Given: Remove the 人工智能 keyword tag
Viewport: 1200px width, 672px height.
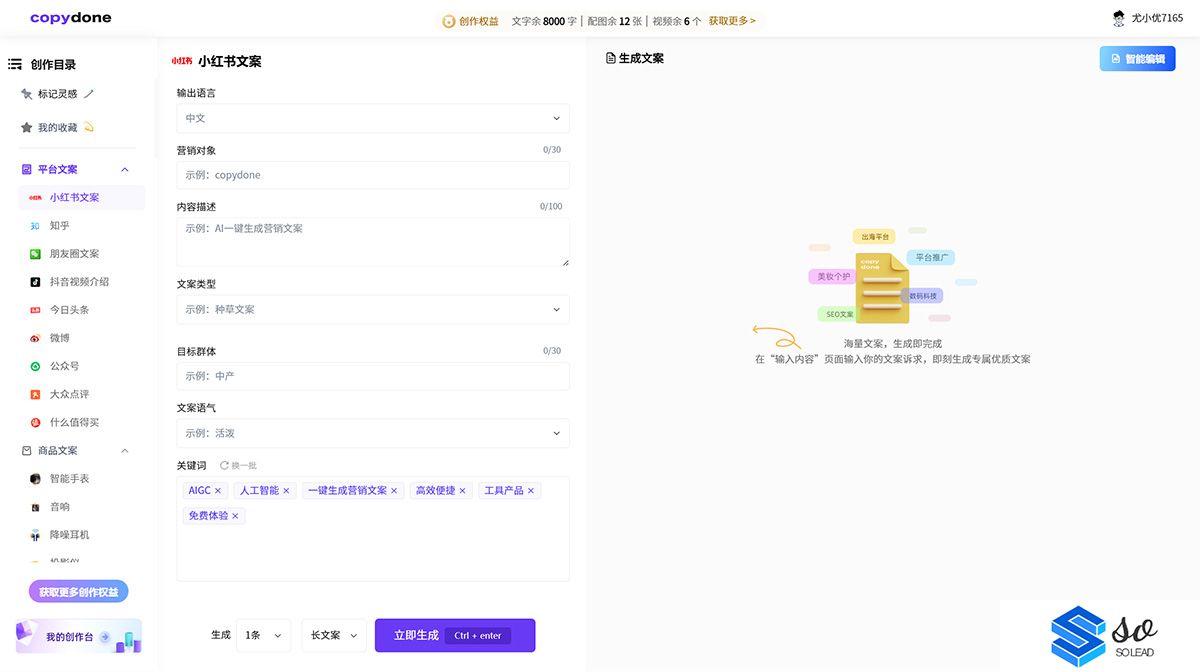Looking at the screenshot, I should 286,491.
